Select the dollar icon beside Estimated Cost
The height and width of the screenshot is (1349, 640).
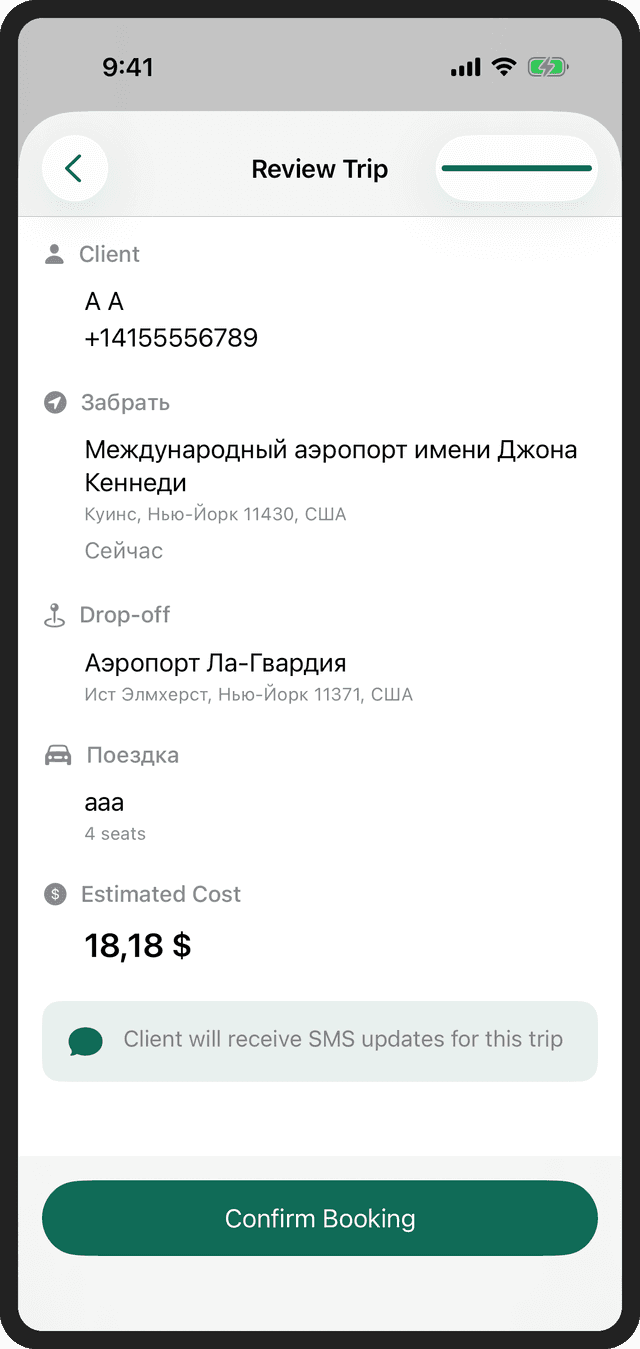[58, 894]
